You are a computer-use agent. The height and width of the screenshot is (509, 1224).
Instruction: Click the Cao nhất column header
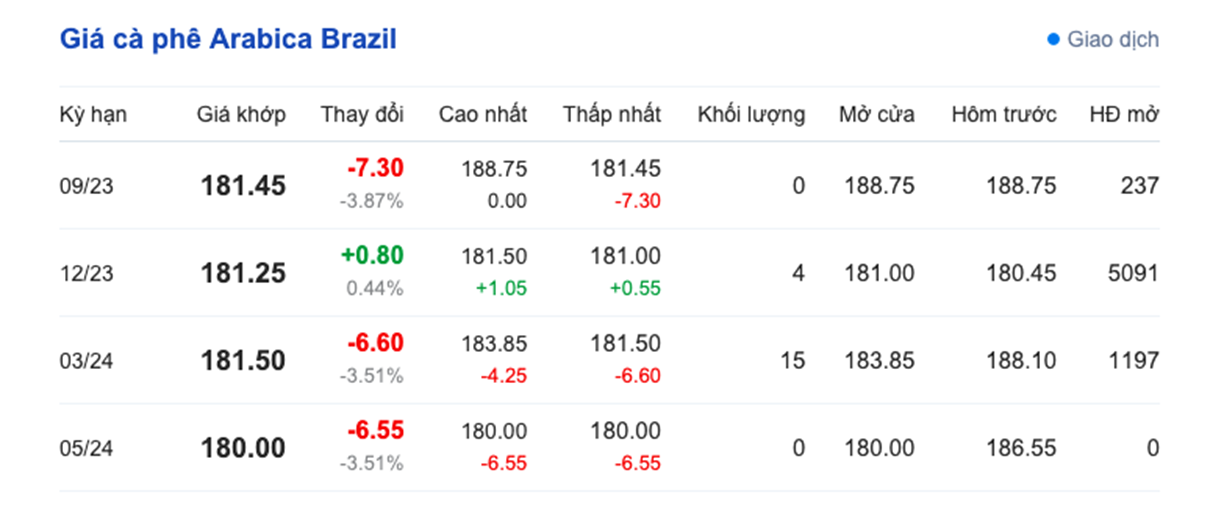point(483,114)
